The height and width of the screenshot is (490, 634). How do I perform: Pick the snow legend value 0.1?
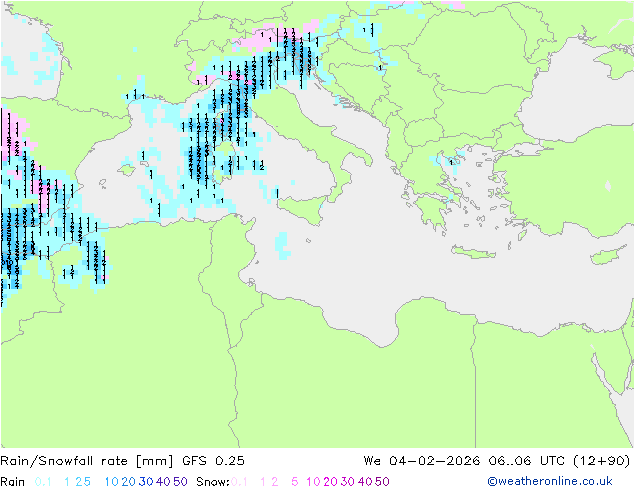[239, 482]
